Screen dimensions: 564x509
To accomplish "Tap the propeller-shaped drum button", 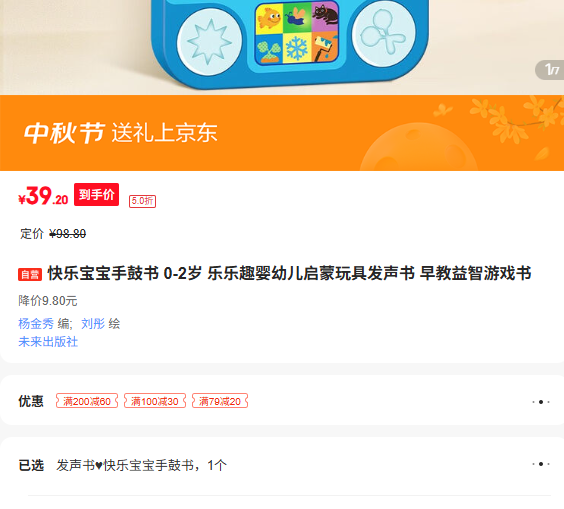I will 383,34.
